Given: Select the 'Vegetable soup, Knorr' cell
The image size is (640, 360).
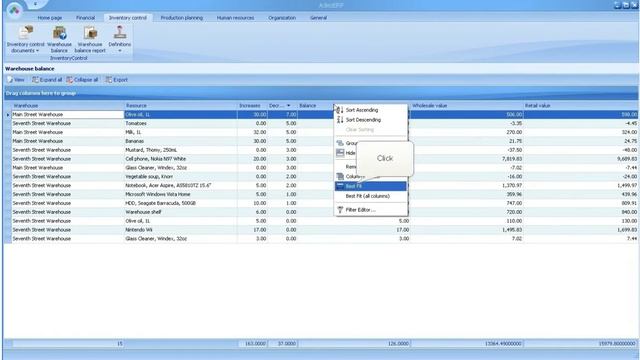Looking at the screenshot, I should (181, 177).
